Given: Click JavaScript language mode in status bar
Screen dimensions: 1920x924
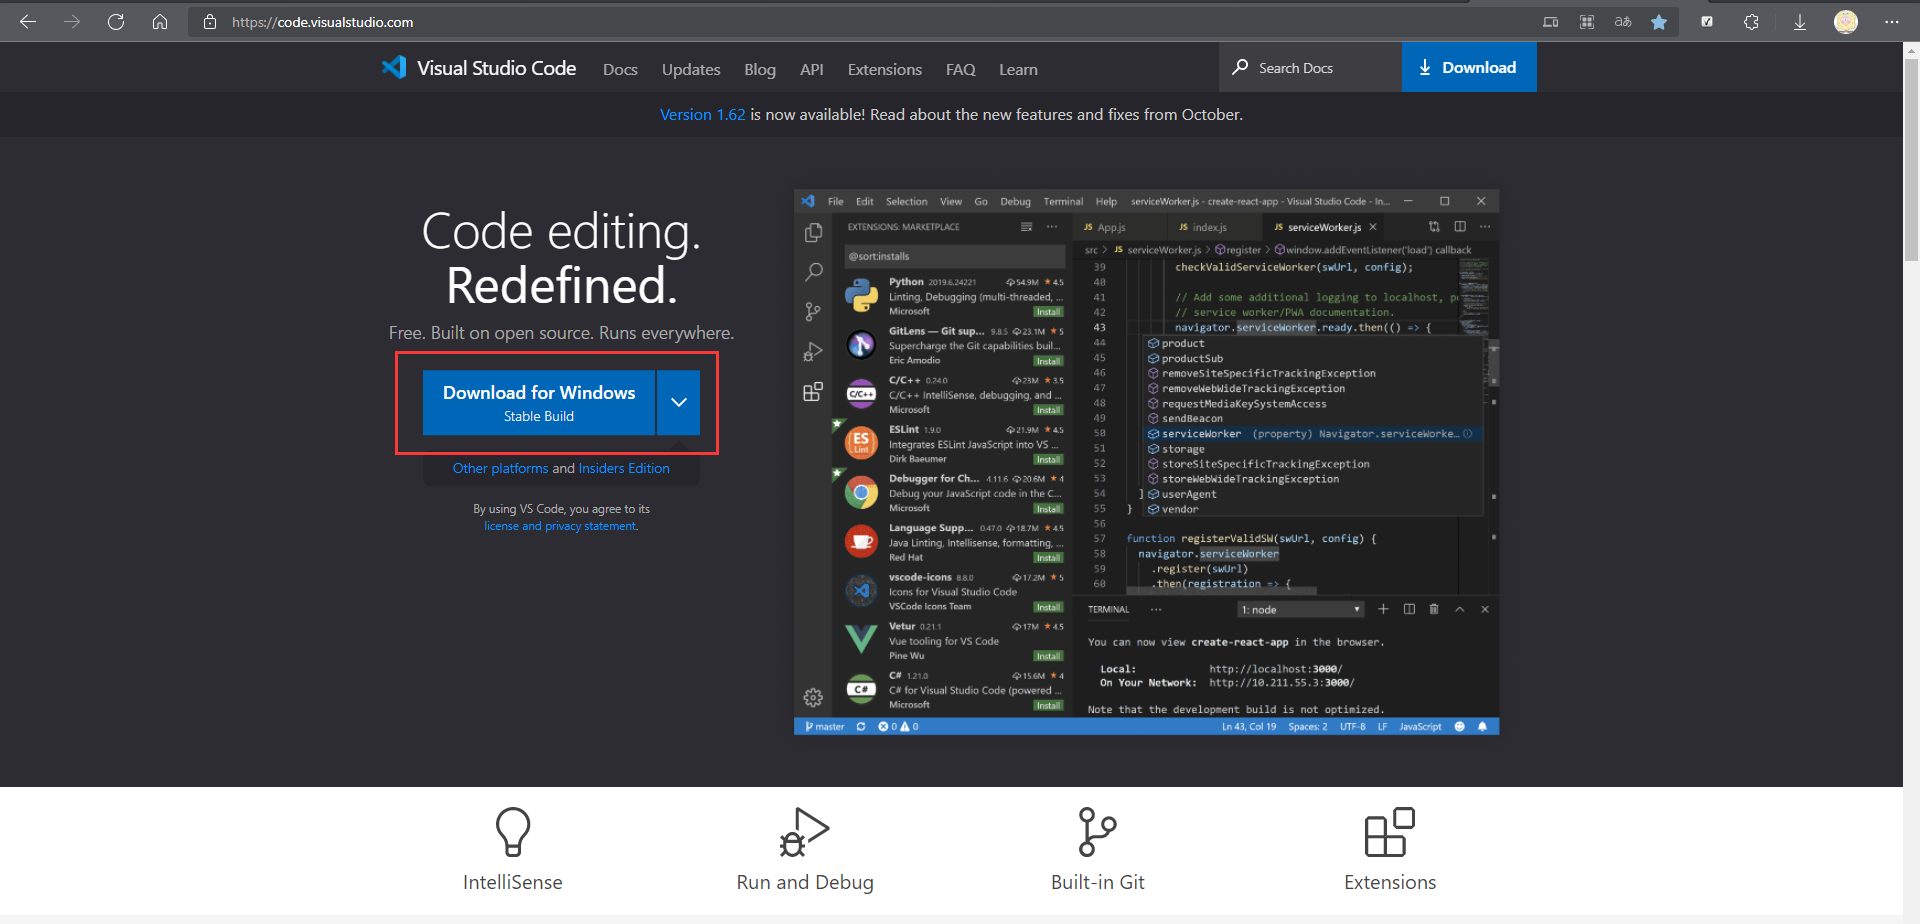Looking at the screenshot, I should (x=1420, y=726).
